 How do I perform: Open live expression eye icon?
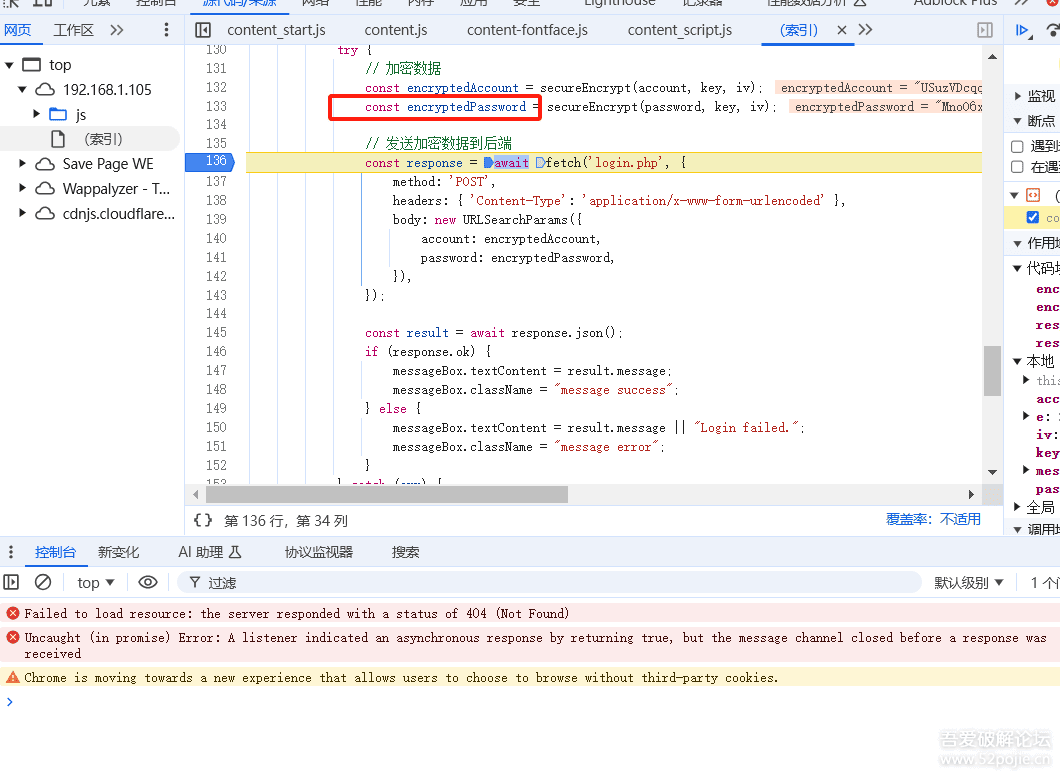click(147, 582)
